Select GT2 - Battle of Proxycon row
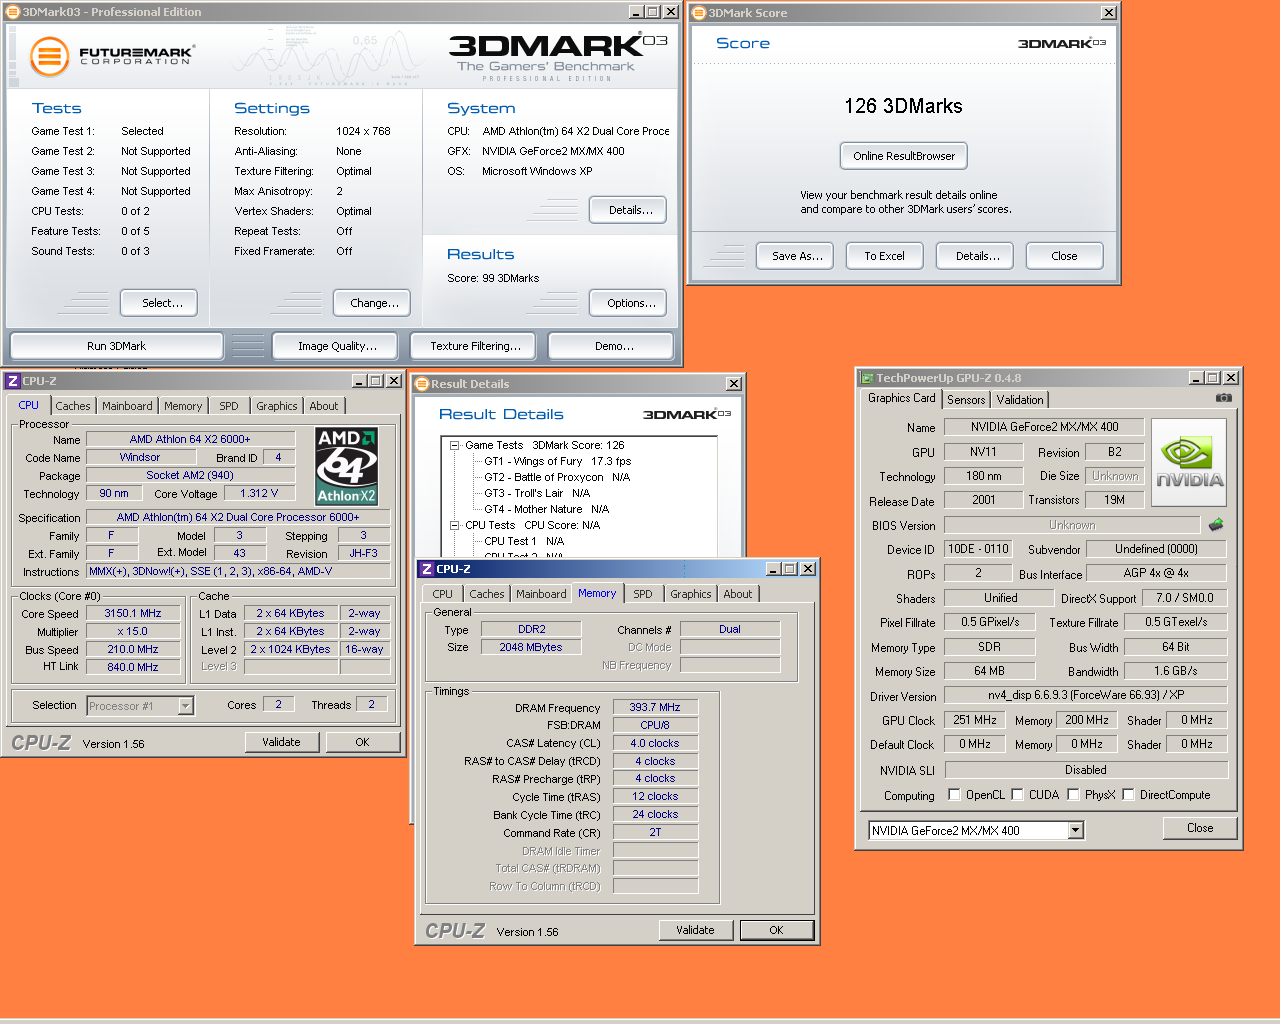This screenshot has width=1280, height=1024. click(557, 477)
